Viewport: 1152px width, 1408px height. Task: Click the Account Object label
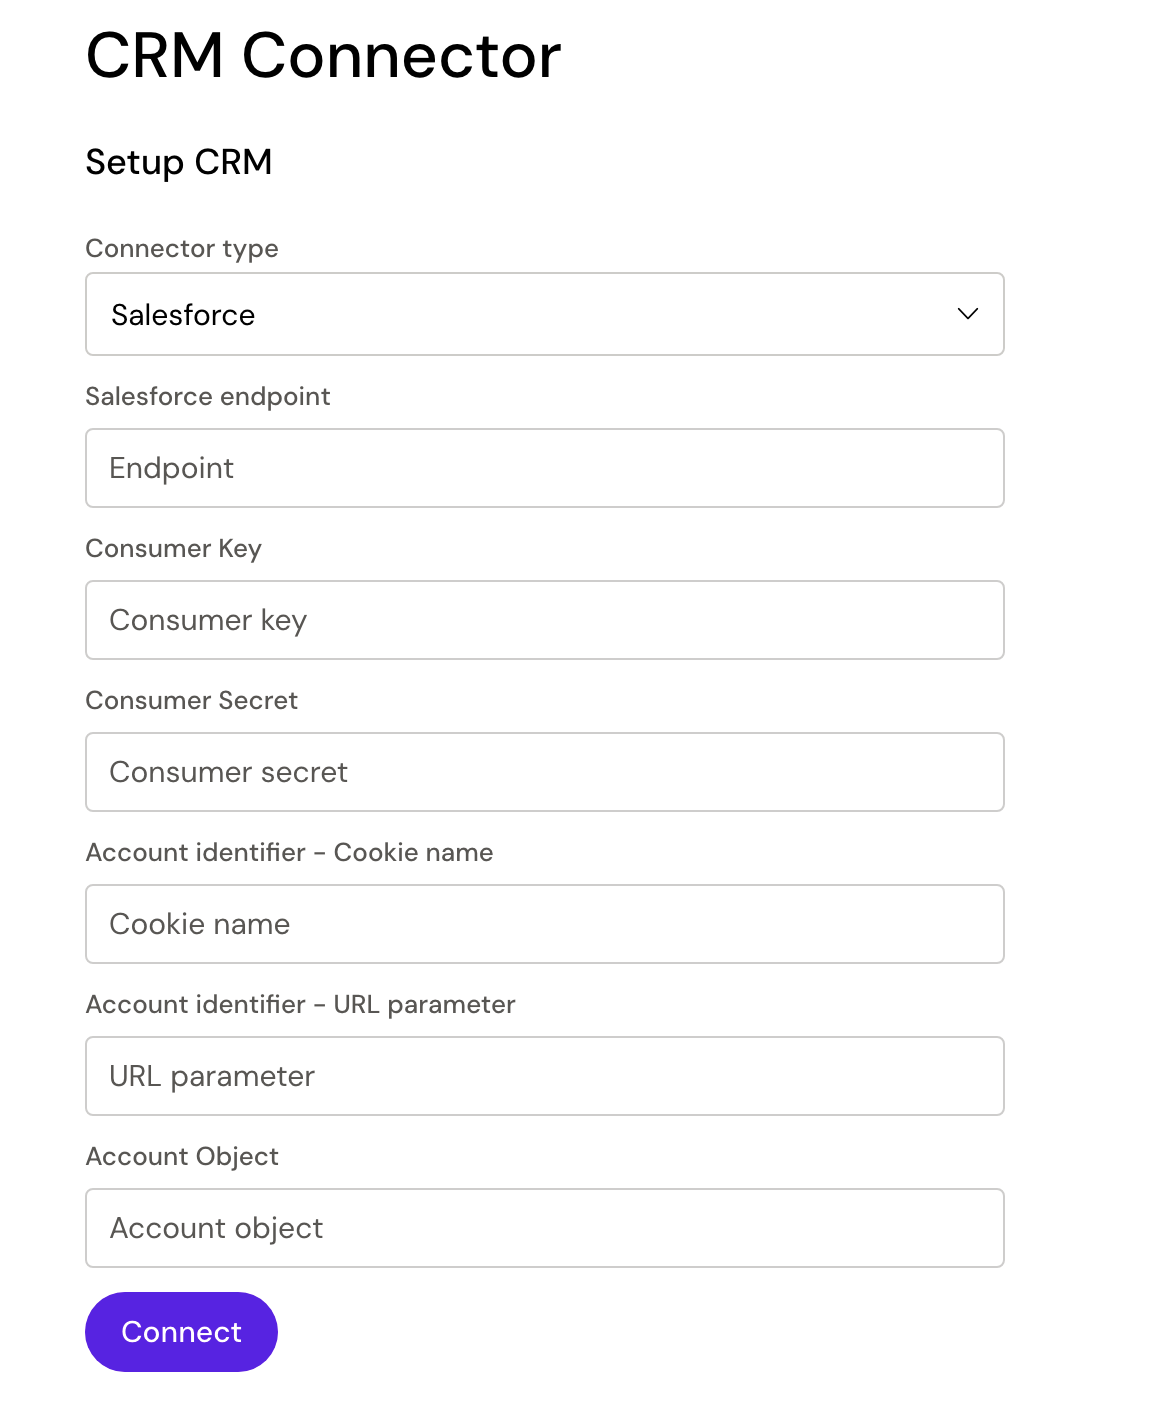click(182, 1156)
